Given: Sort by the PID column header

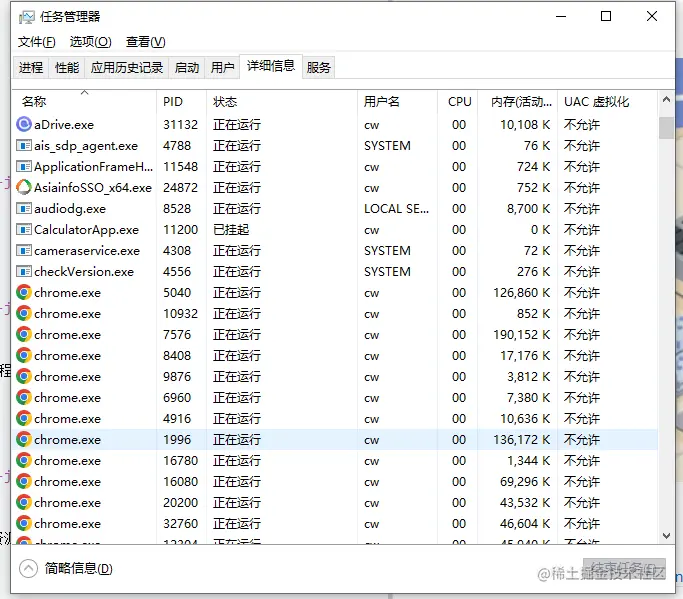Looking at the screenshot, I should 181,102.
